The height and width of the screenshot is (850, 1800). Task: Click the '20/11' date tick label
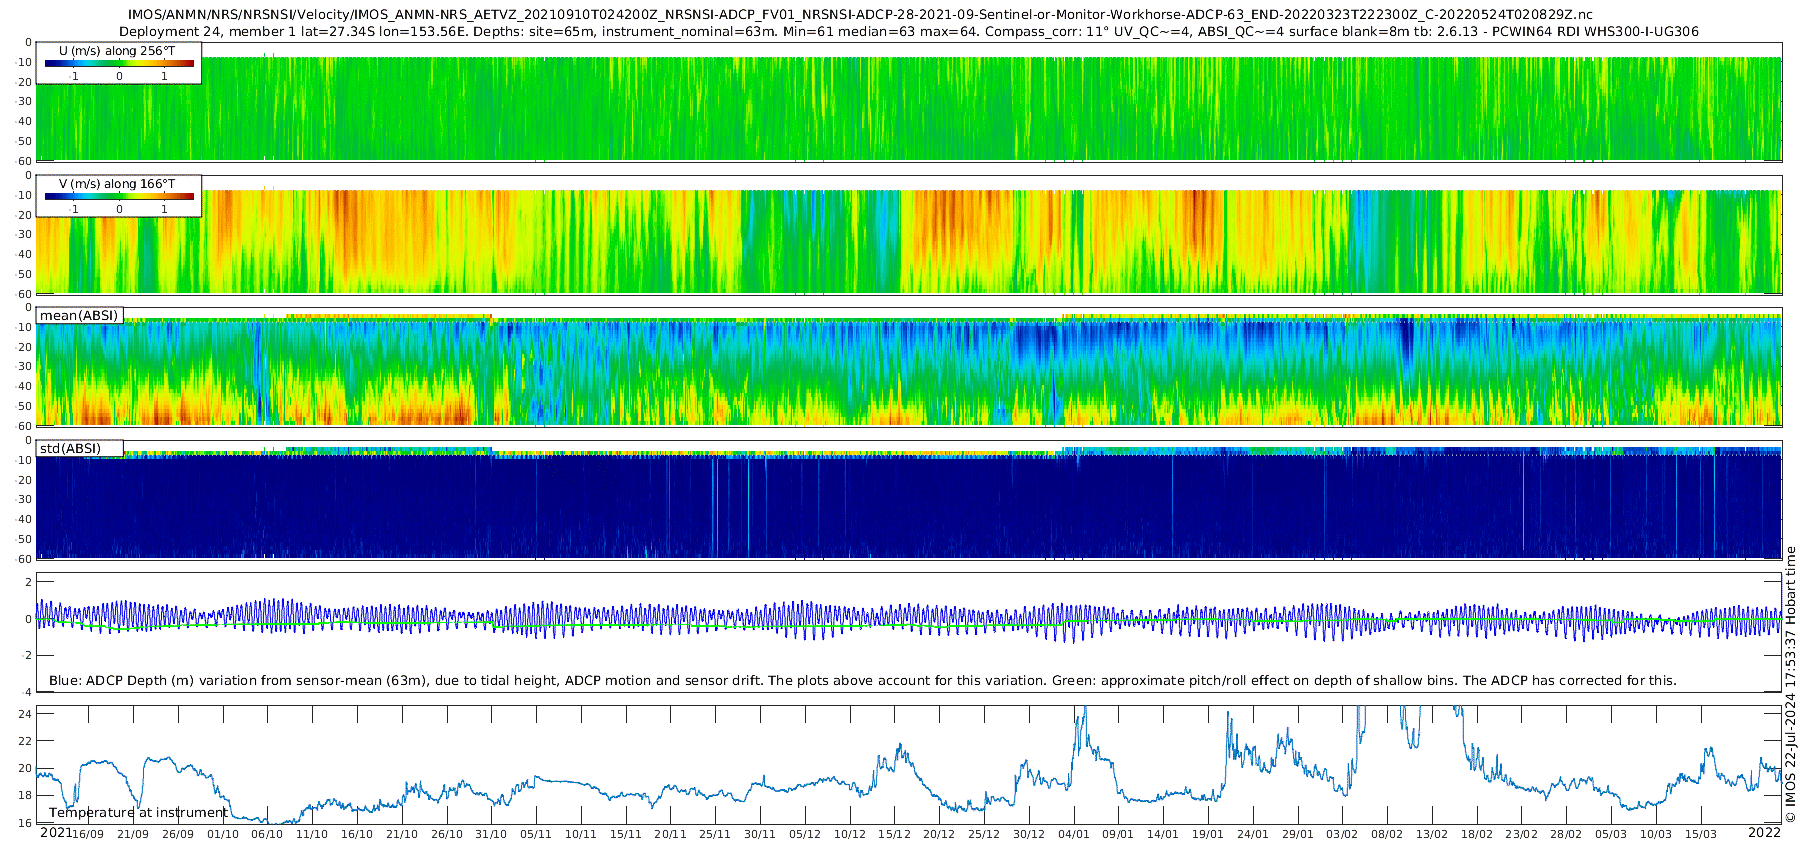tap(670, 834)
